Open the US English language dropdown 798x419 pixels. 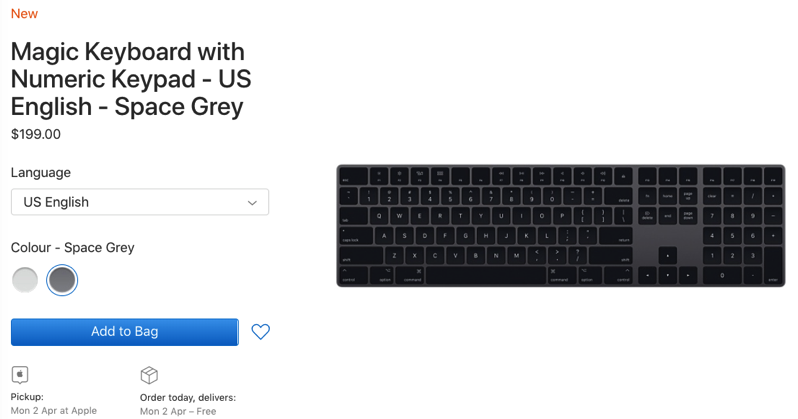139,202
